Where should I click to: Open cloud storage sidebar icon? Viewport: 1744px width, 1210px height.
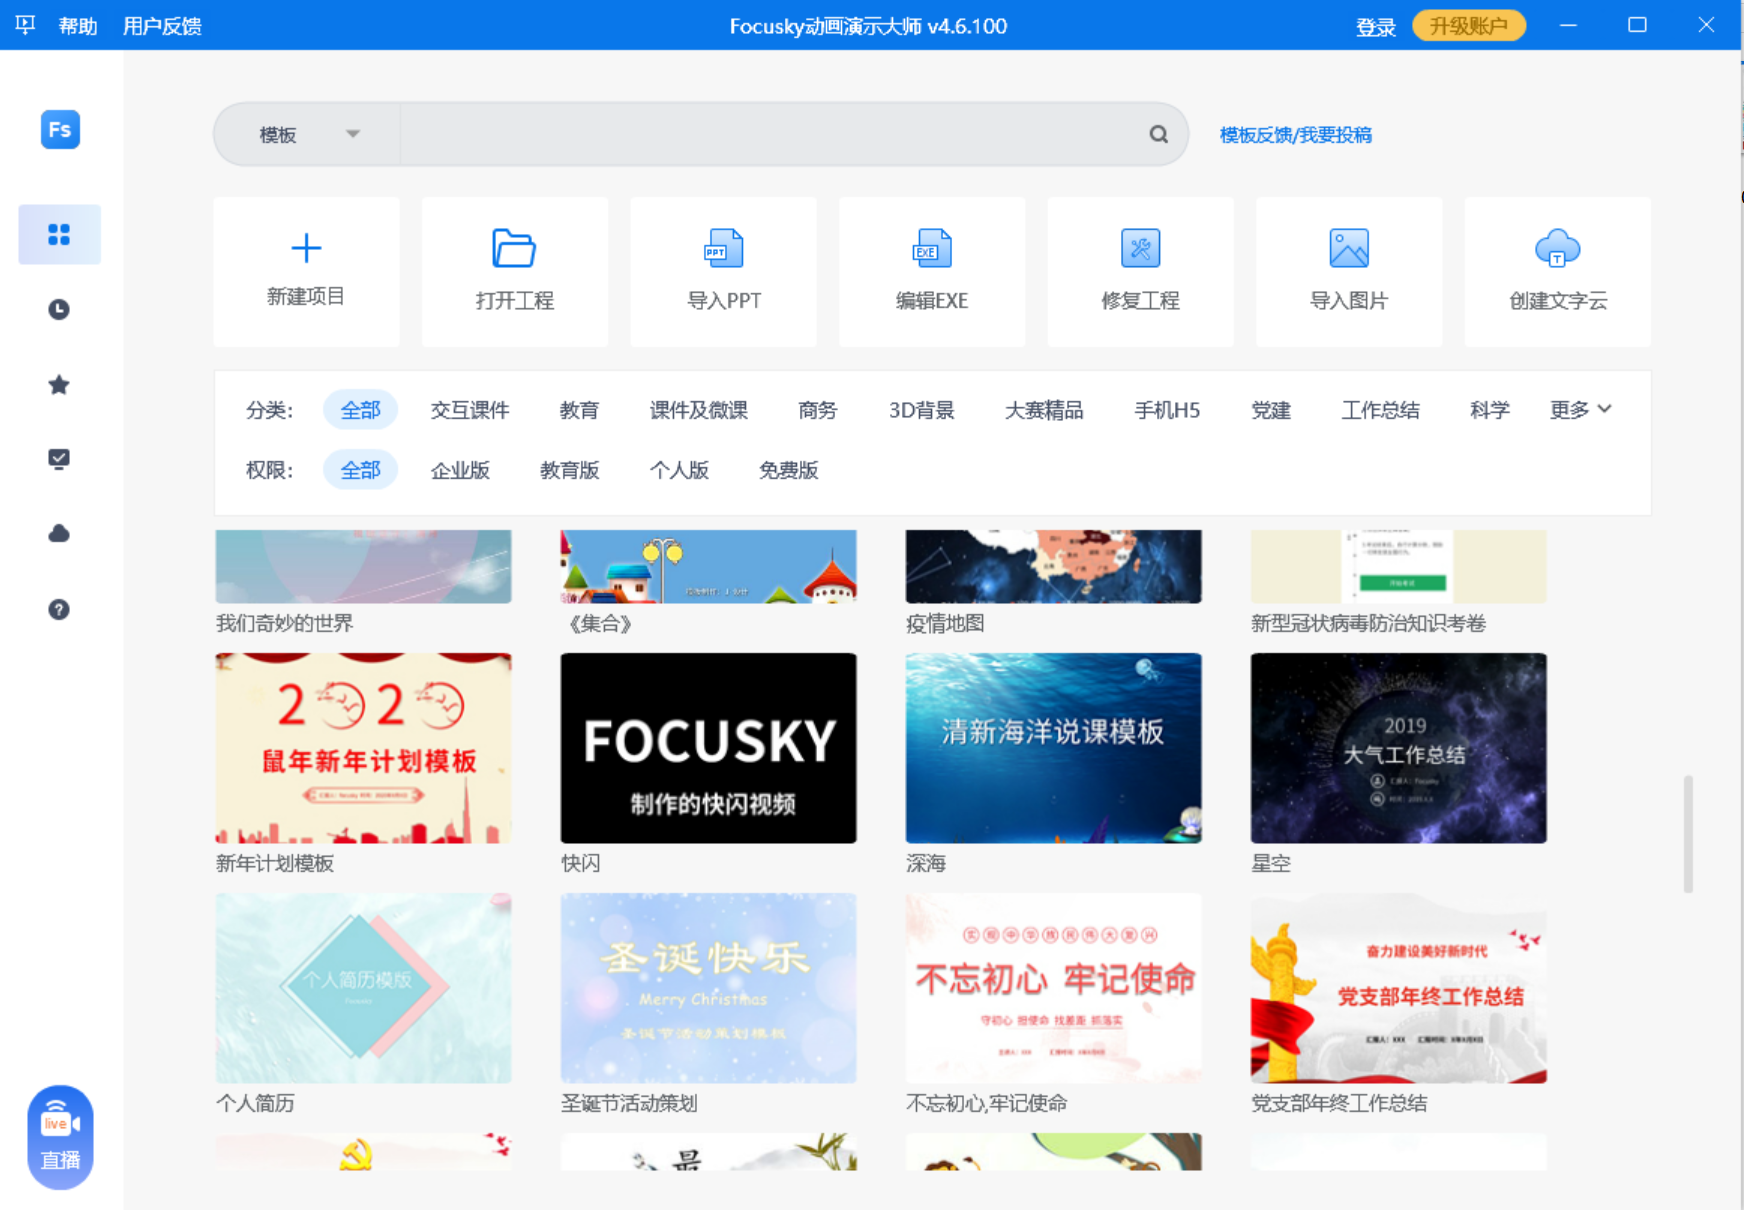[x=59, y=534]
